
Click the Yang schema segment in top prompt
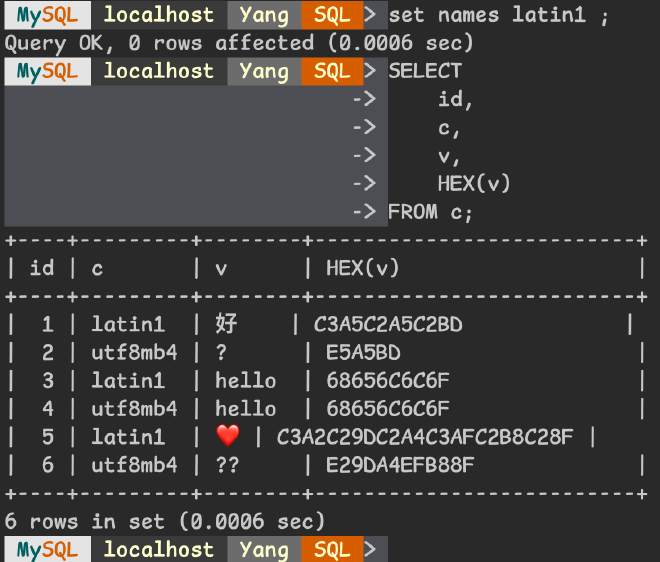264,15
